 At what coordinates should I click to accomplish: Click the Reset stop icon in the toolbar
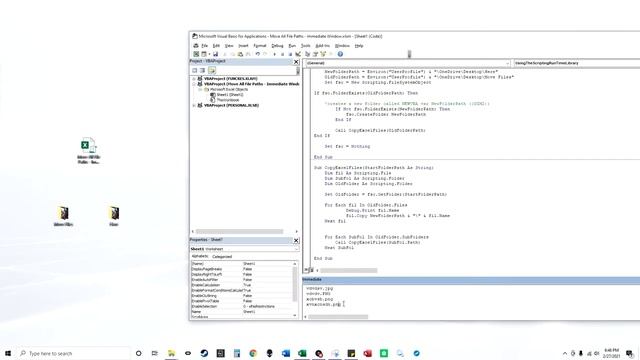(290, 54)
